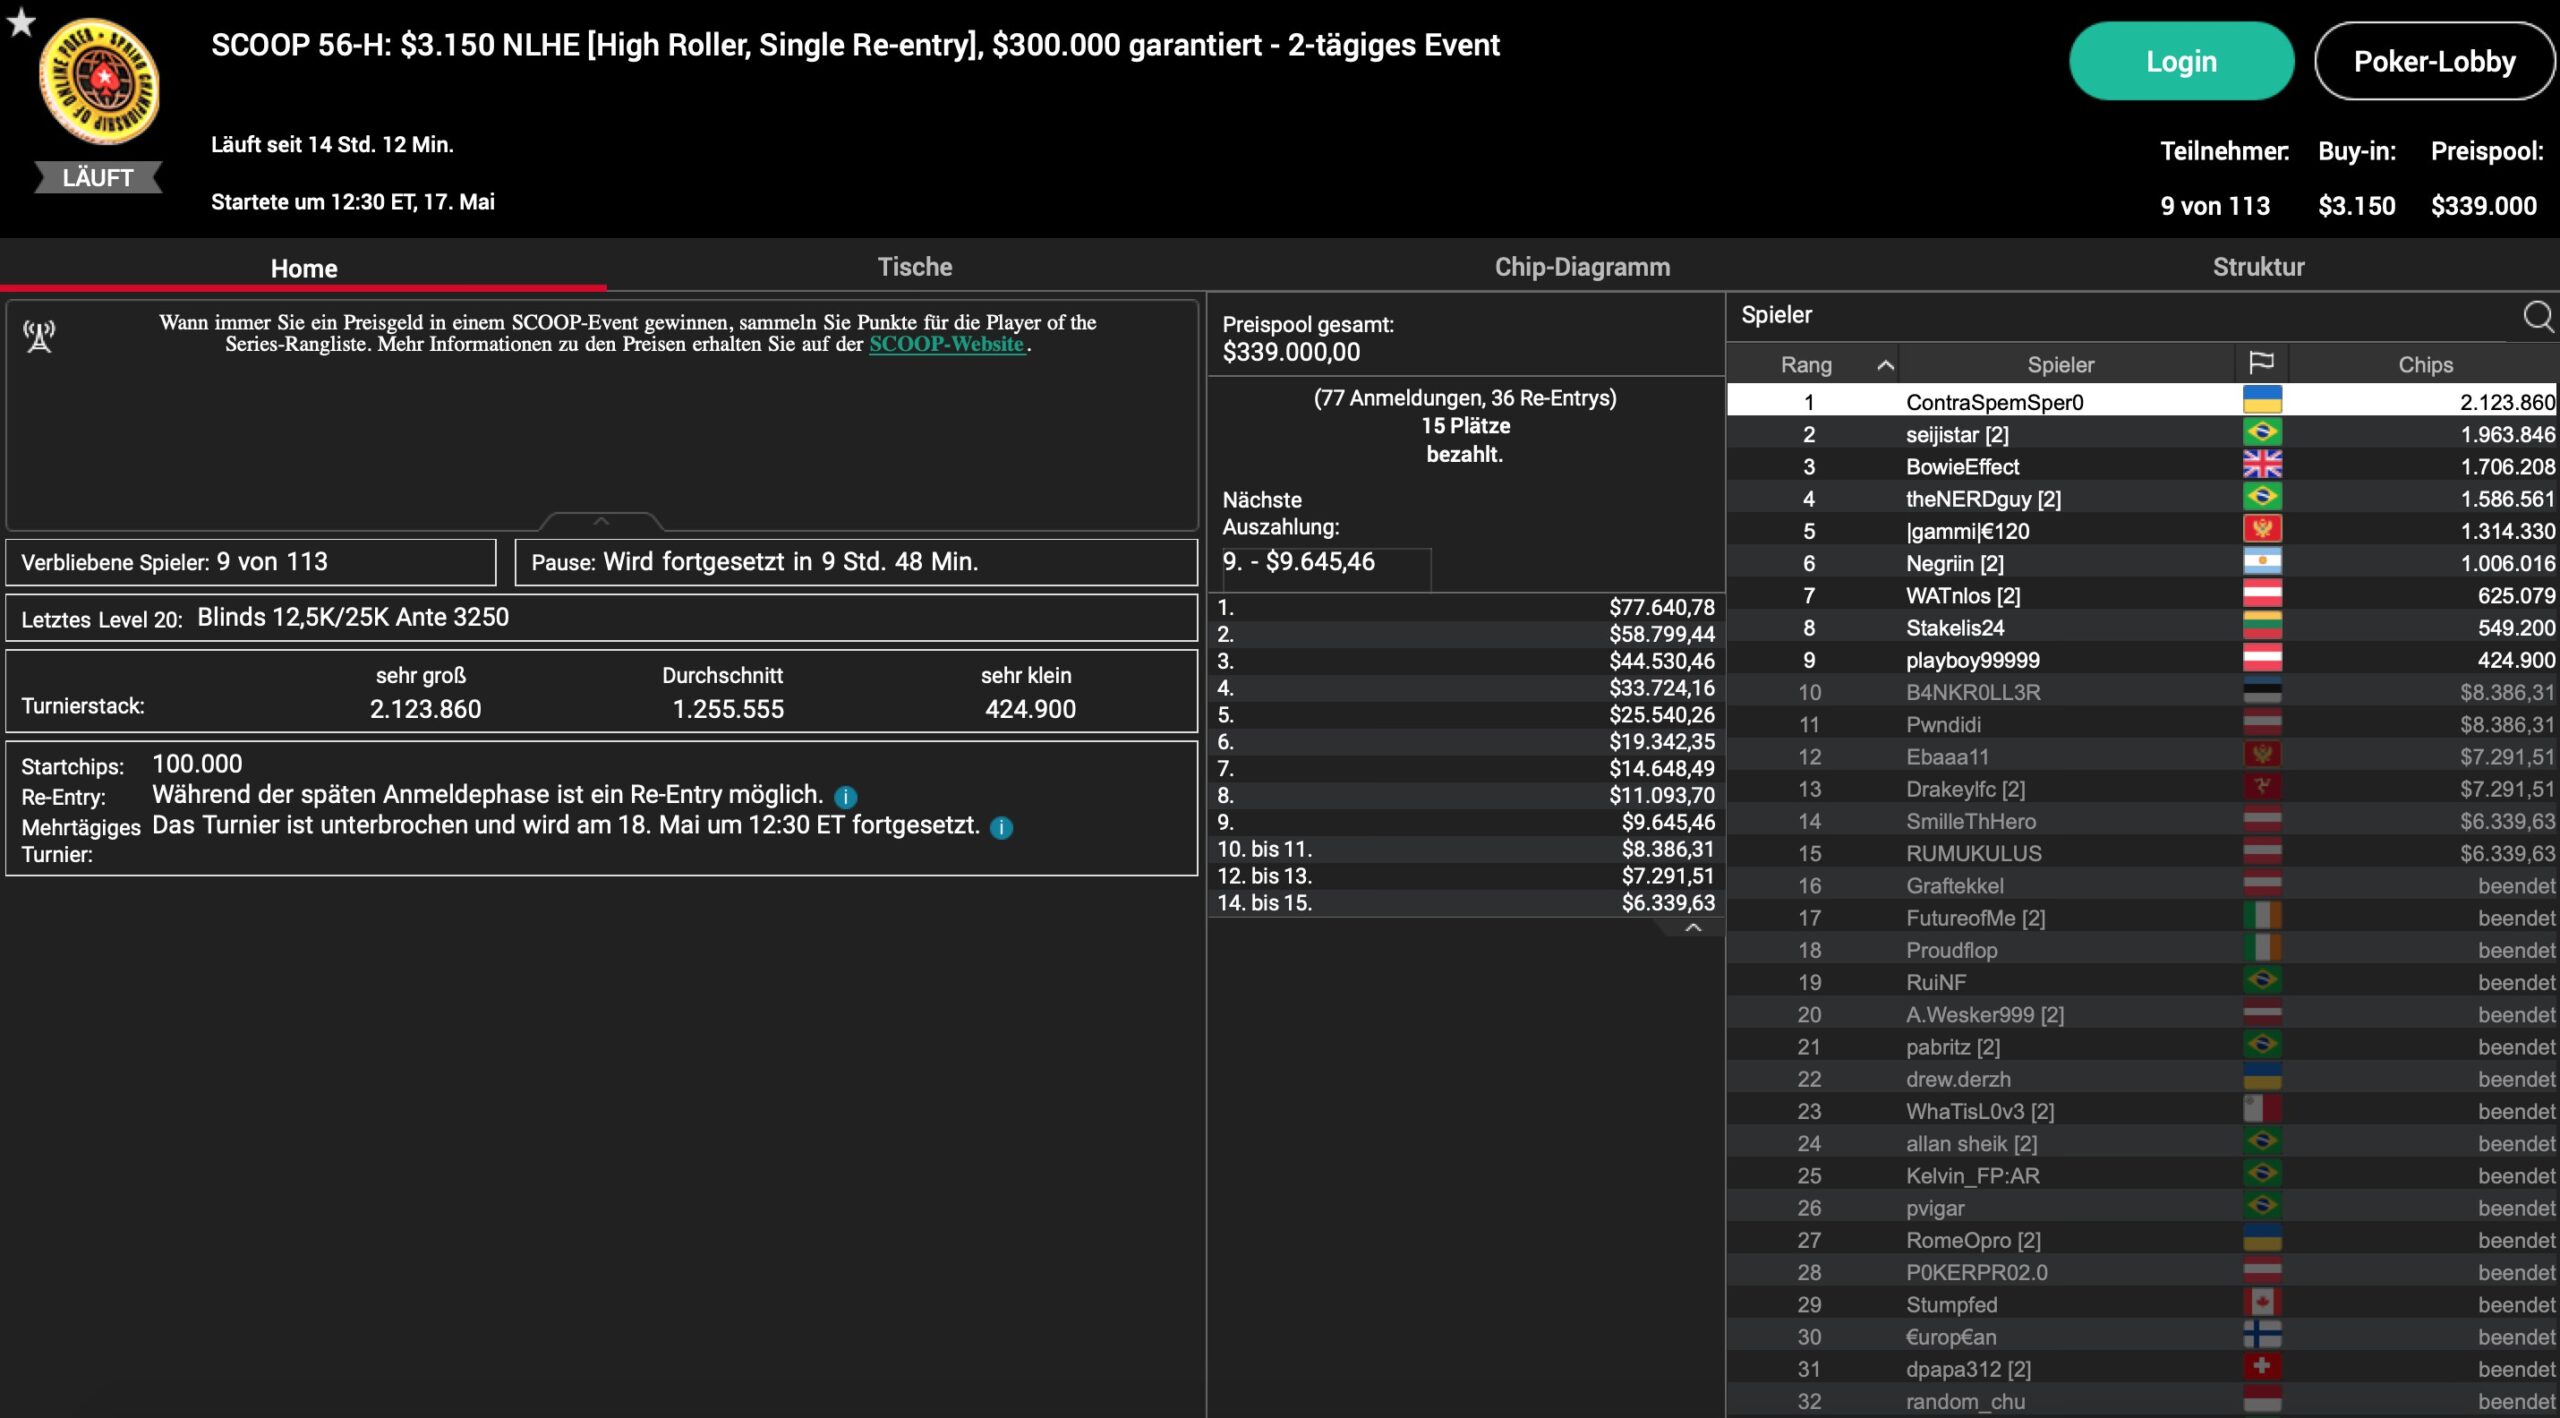Click the UK flag beside BowieEffect
The image size is (2560, 1418).
click(2261, 466)
